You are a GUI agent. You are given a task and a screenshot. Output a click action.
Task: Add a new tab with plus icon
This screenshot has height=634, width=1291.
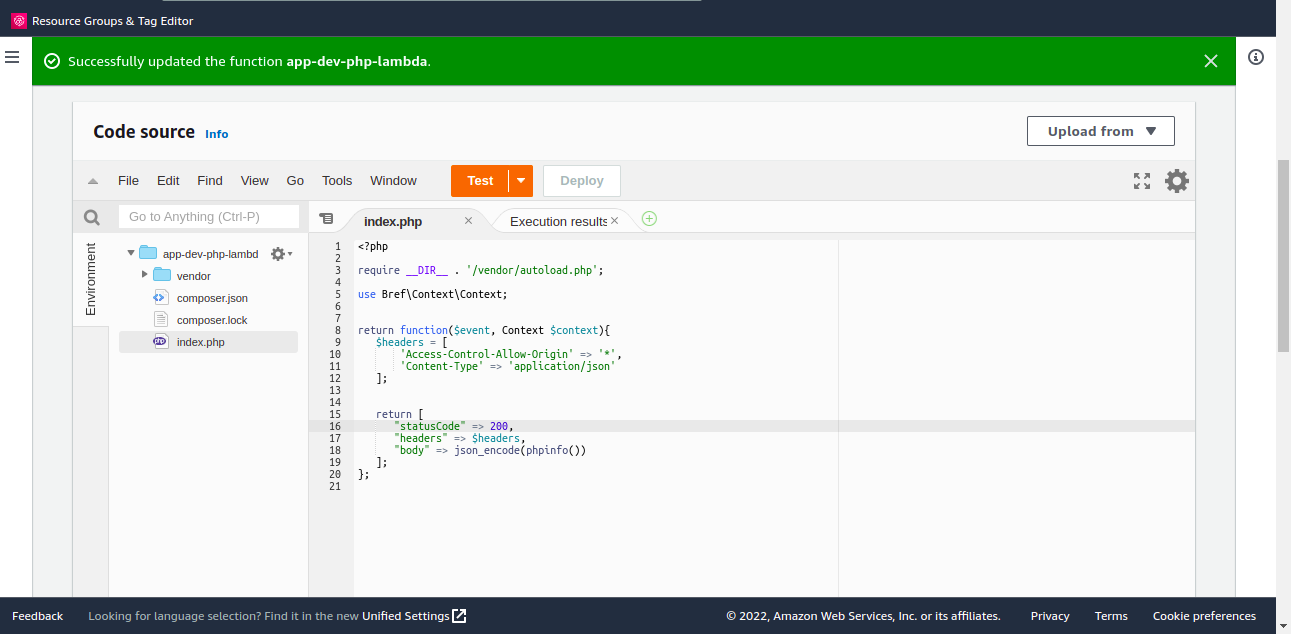pos(649,219)
